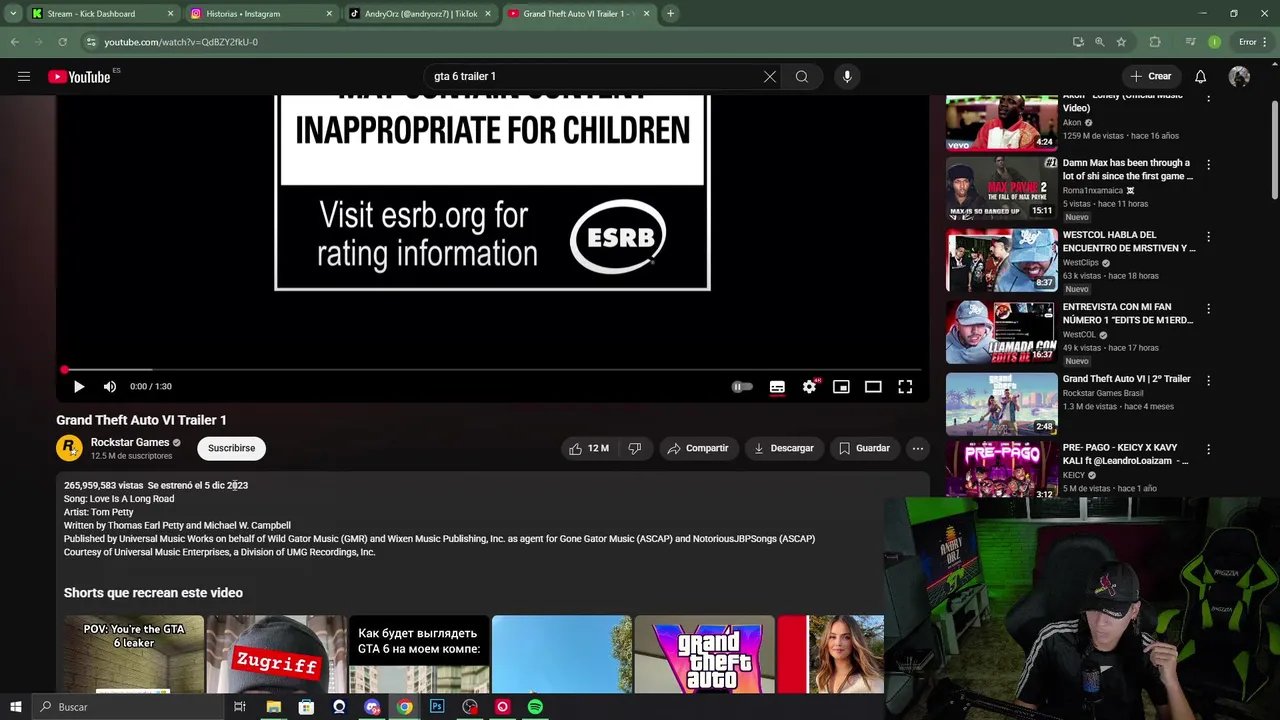Dislike the video with thumbs down
Screen dimensions: 1280x720
(634, 448)
